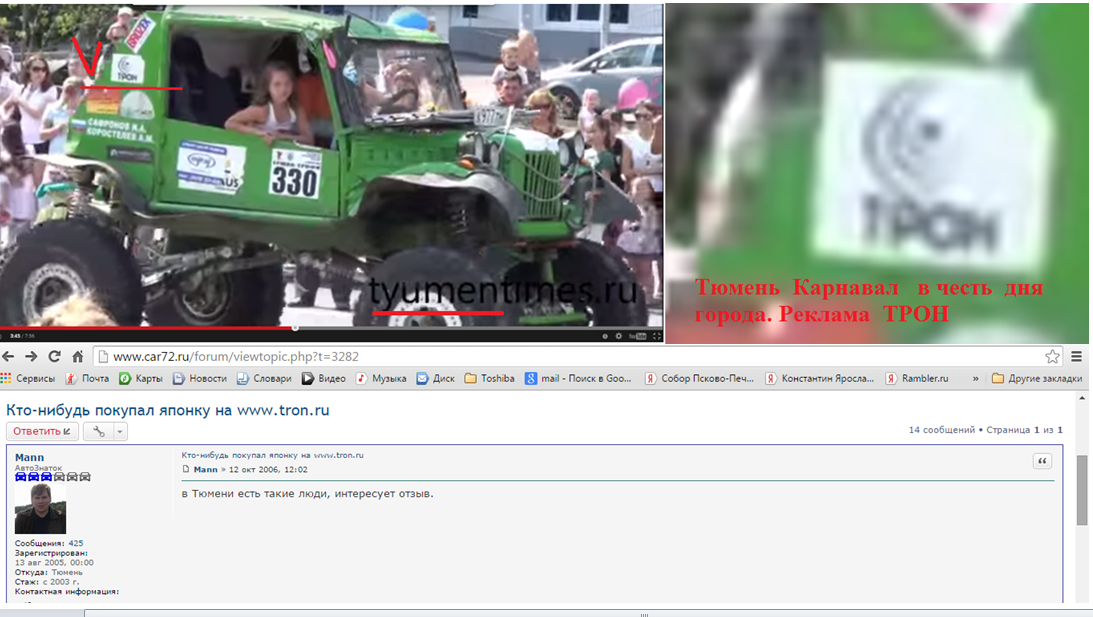1093x617 pixels.
Task: Click the post text 'в Тюмени есть такие люди'
Action: pyautogui.click(x=255, y=494)
